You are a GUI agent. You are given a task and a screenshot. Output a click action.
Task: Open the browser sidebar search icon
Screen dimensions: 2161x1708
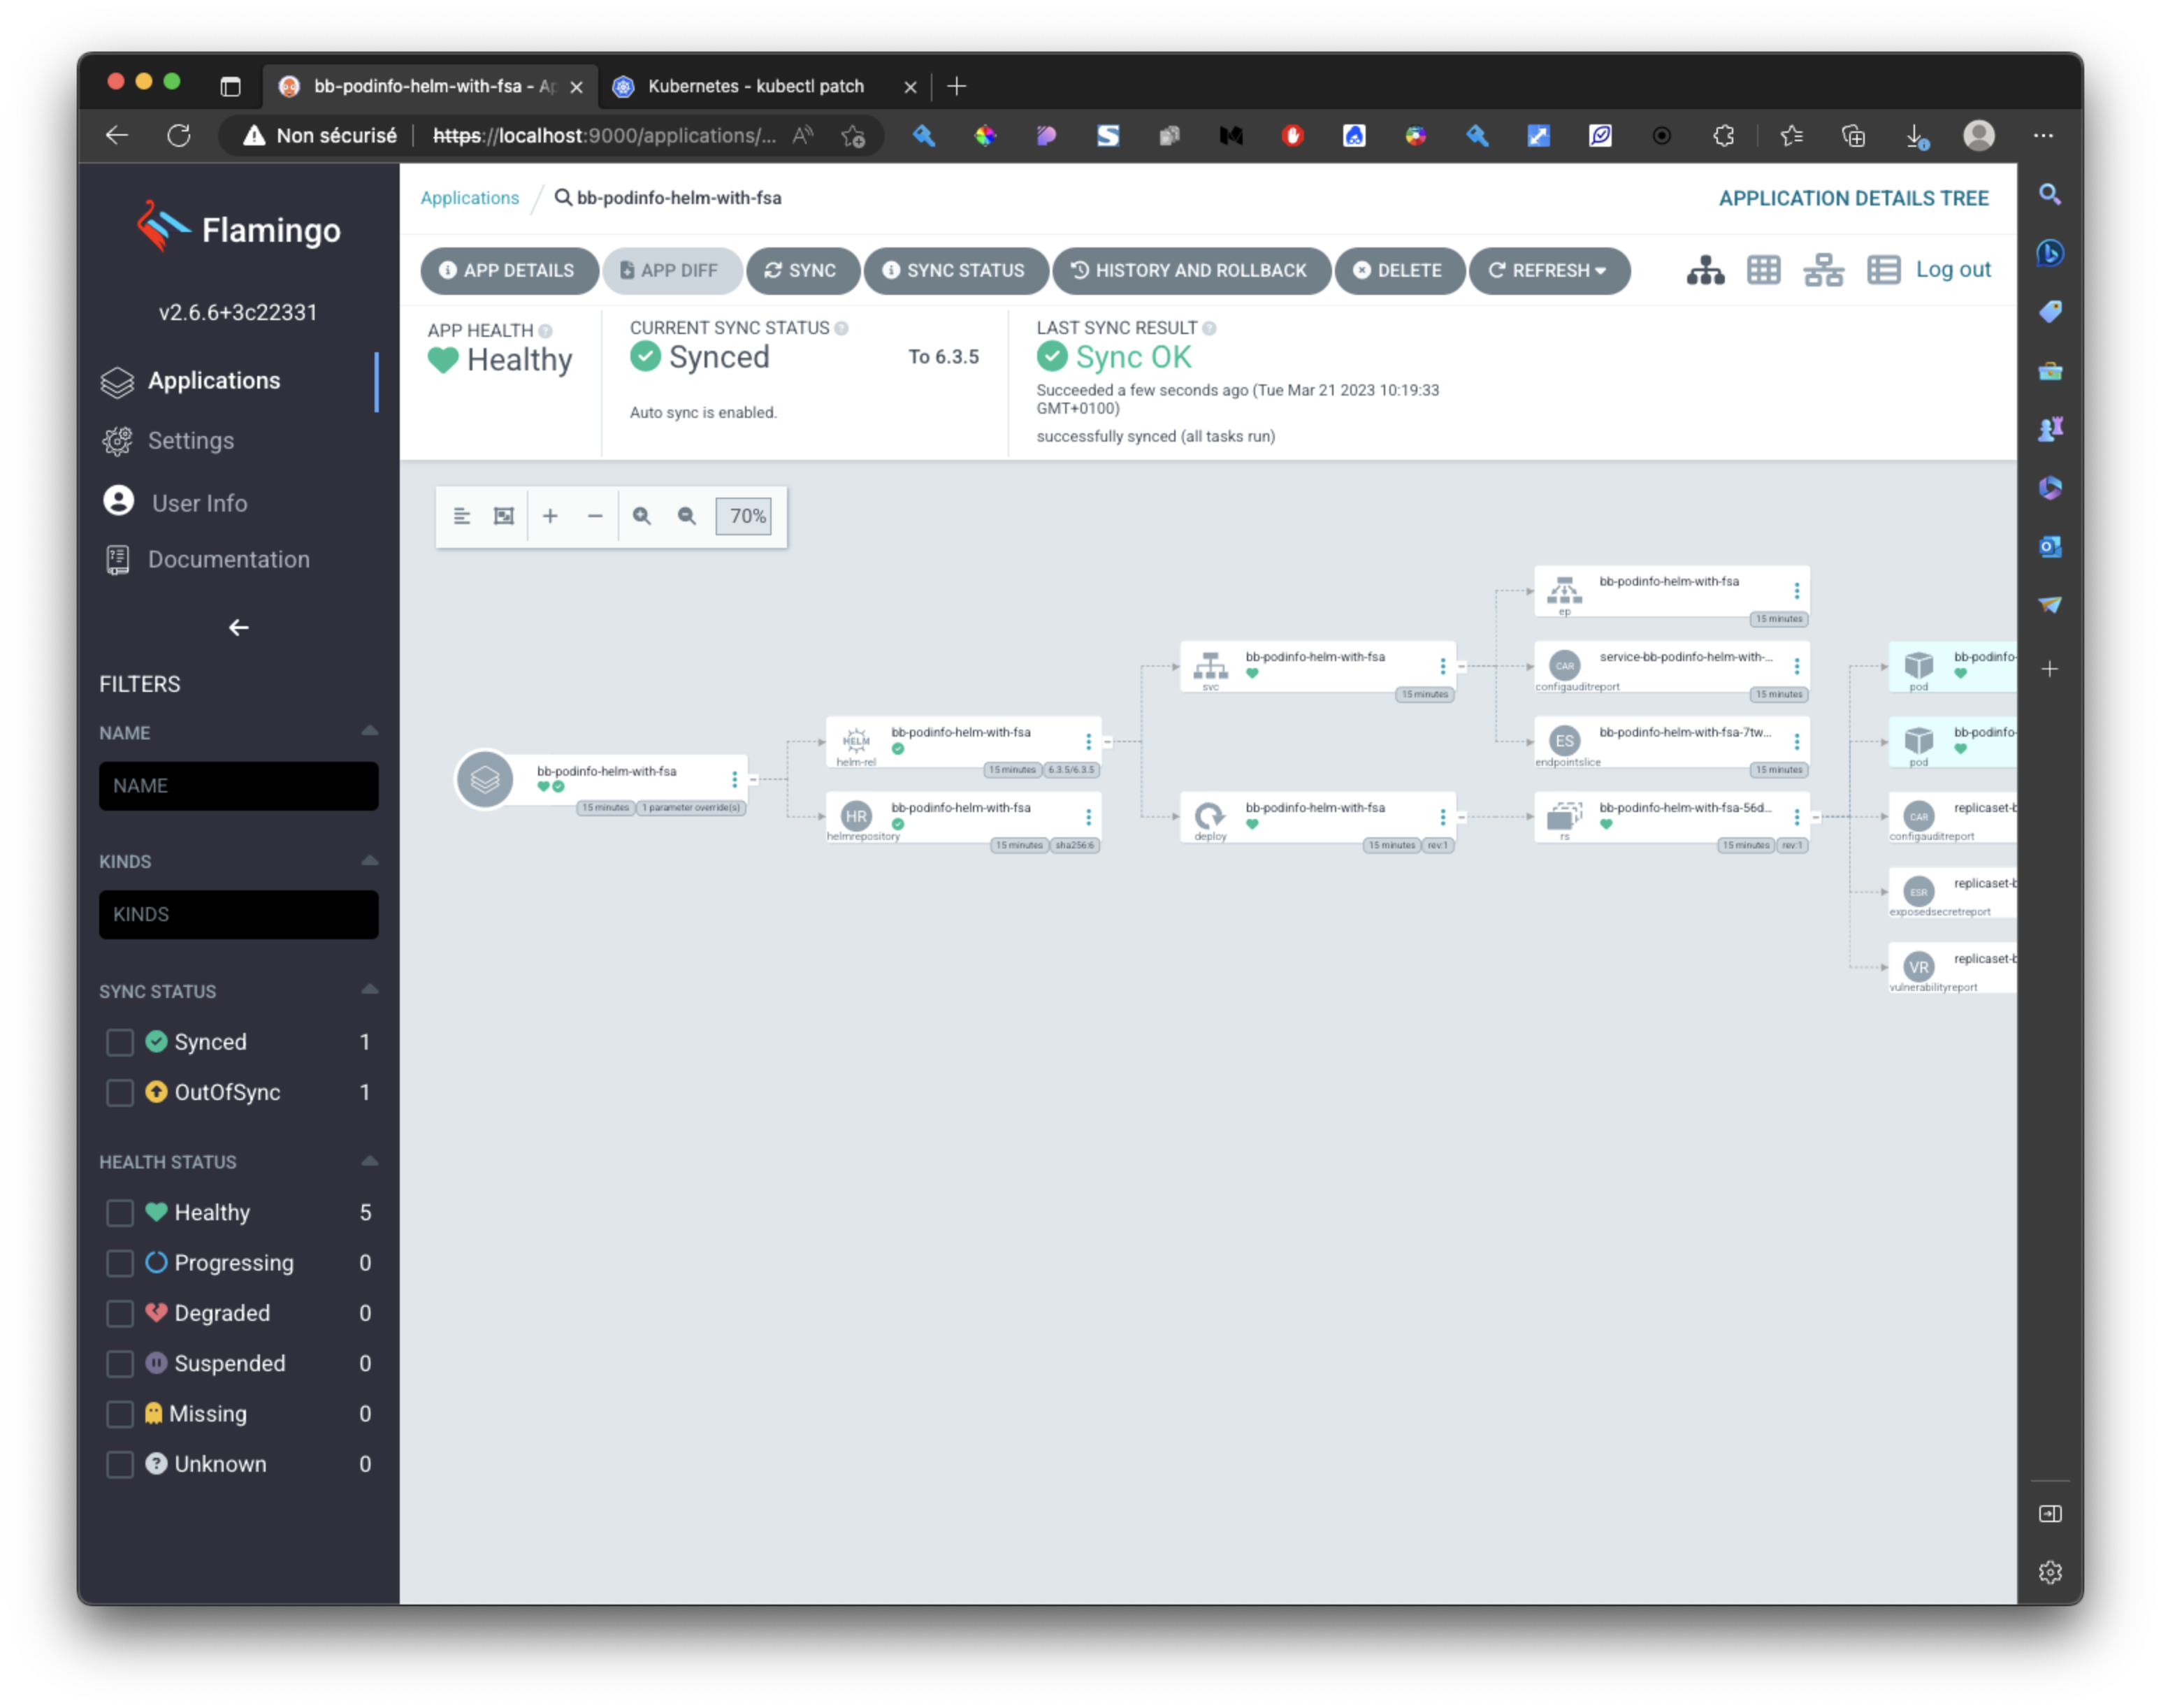click(x=2049, y=194)
